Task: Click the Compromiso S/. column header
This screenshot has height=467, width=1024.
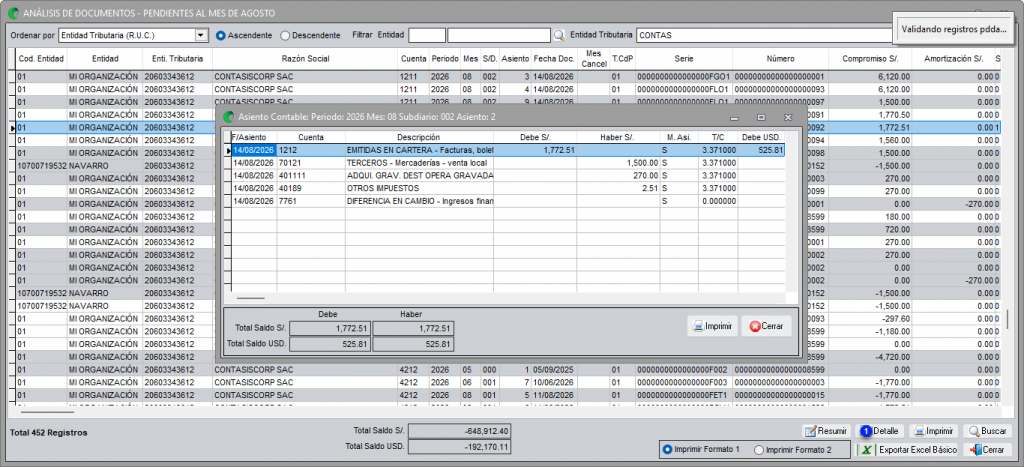Action: click(871, 59)
